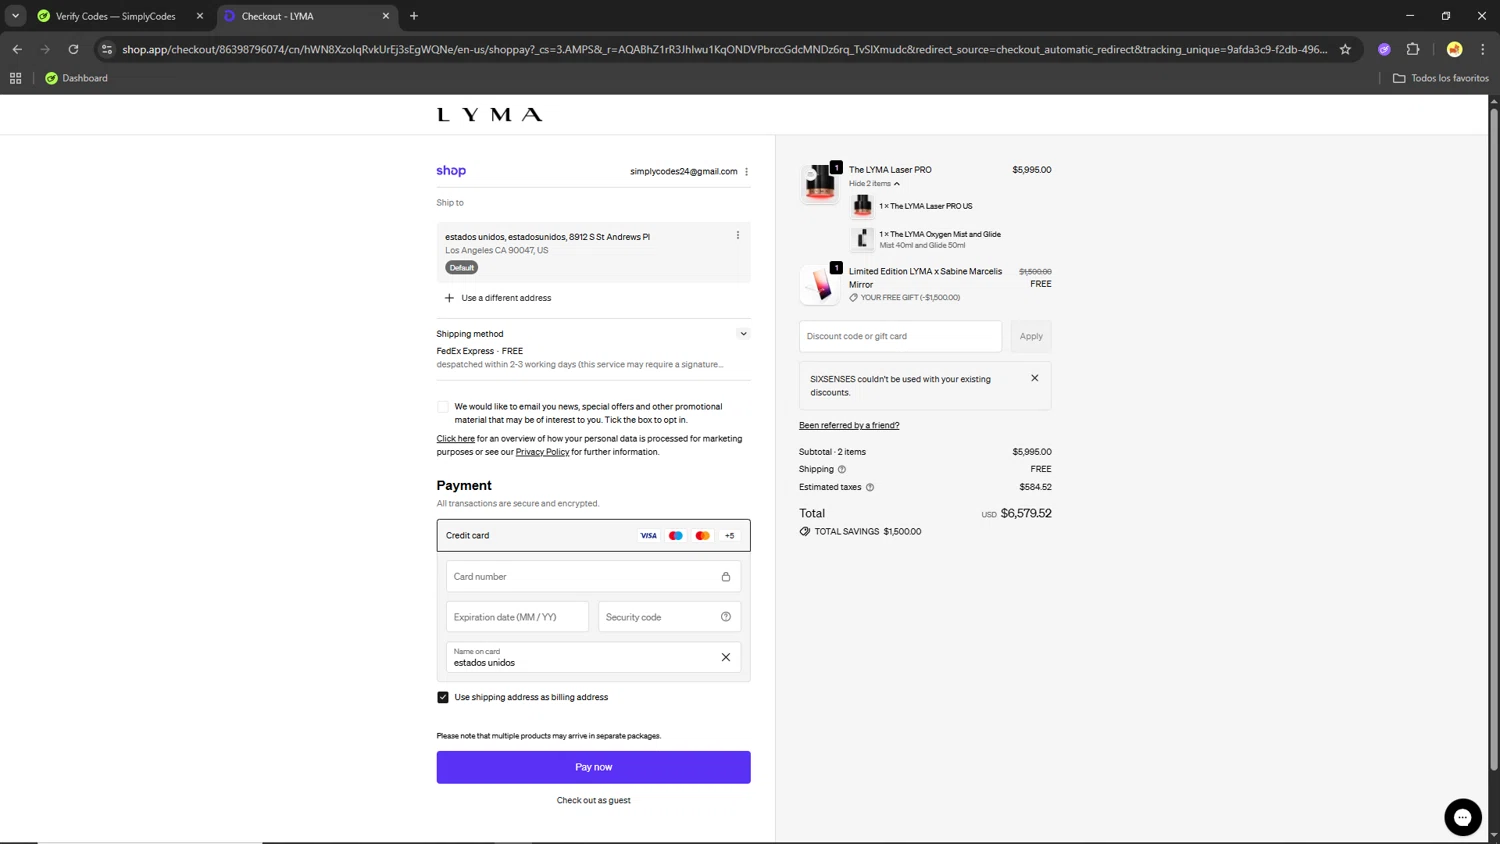Viewport: 1500px width, 844px height.
Task: Click the lock icon in card number field
Action: pos(726,577)
